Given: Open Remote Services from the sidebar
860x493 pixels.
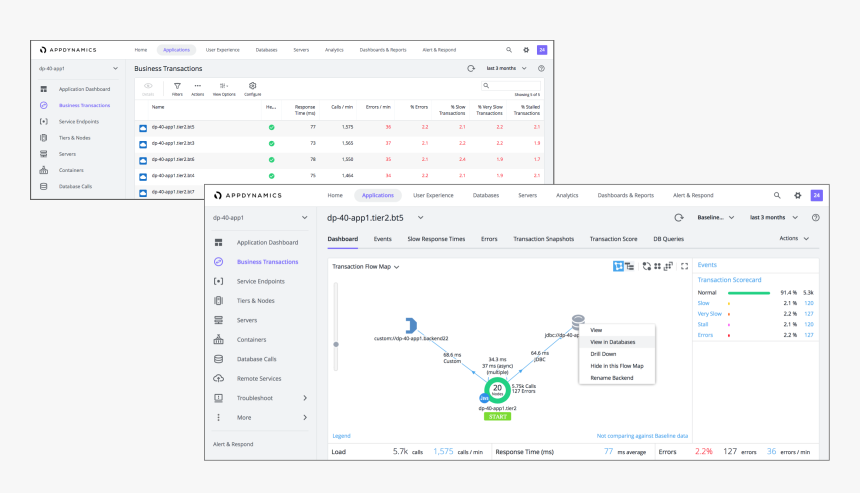Looking at the screenshot, I should pyautogui.click(x=259, y=379).
